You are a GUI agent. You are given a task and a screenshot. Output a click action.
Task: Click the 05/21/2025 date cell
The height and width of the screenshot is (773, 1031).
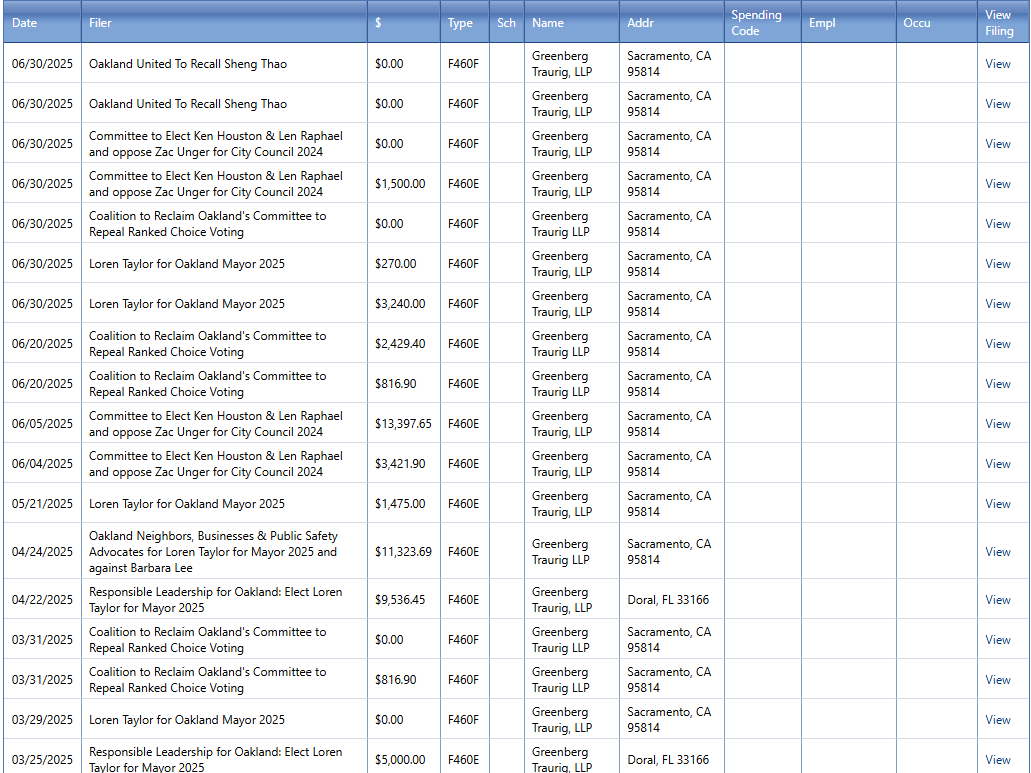pos(42,504)
